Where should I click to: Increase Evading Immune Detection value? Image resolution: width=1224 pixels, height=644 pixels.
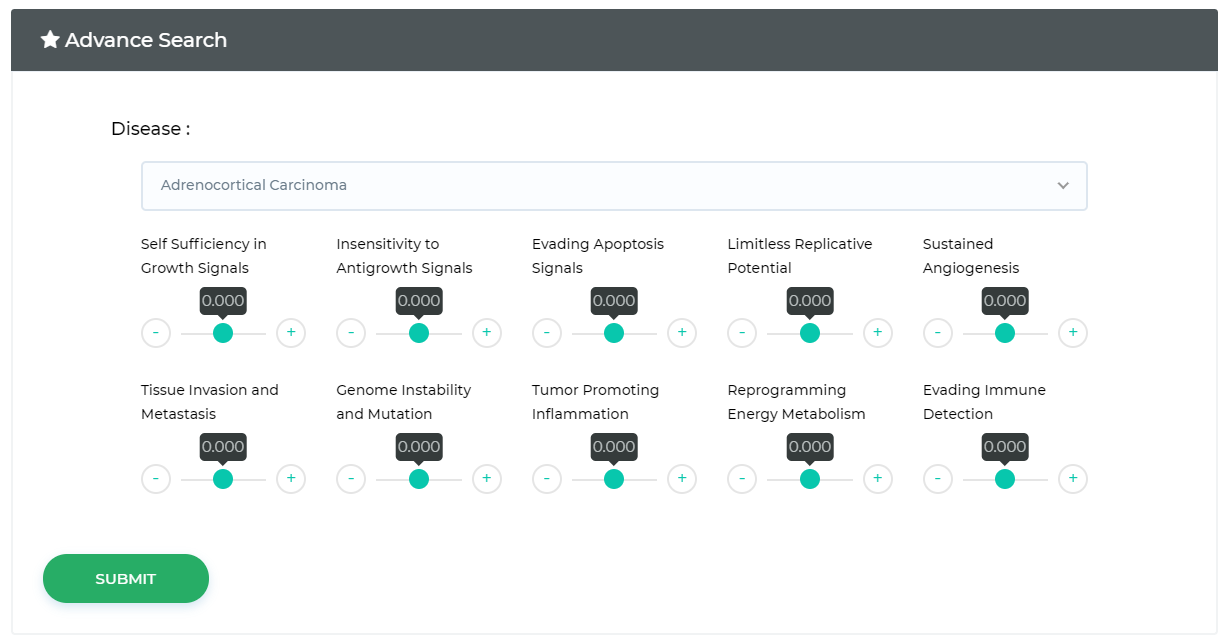(x=1073, y=479)
